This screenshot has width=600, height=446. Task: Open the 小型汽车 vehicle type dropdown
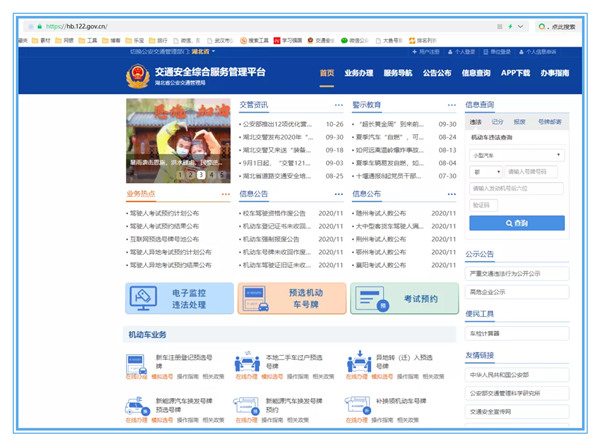coord(517,155)
